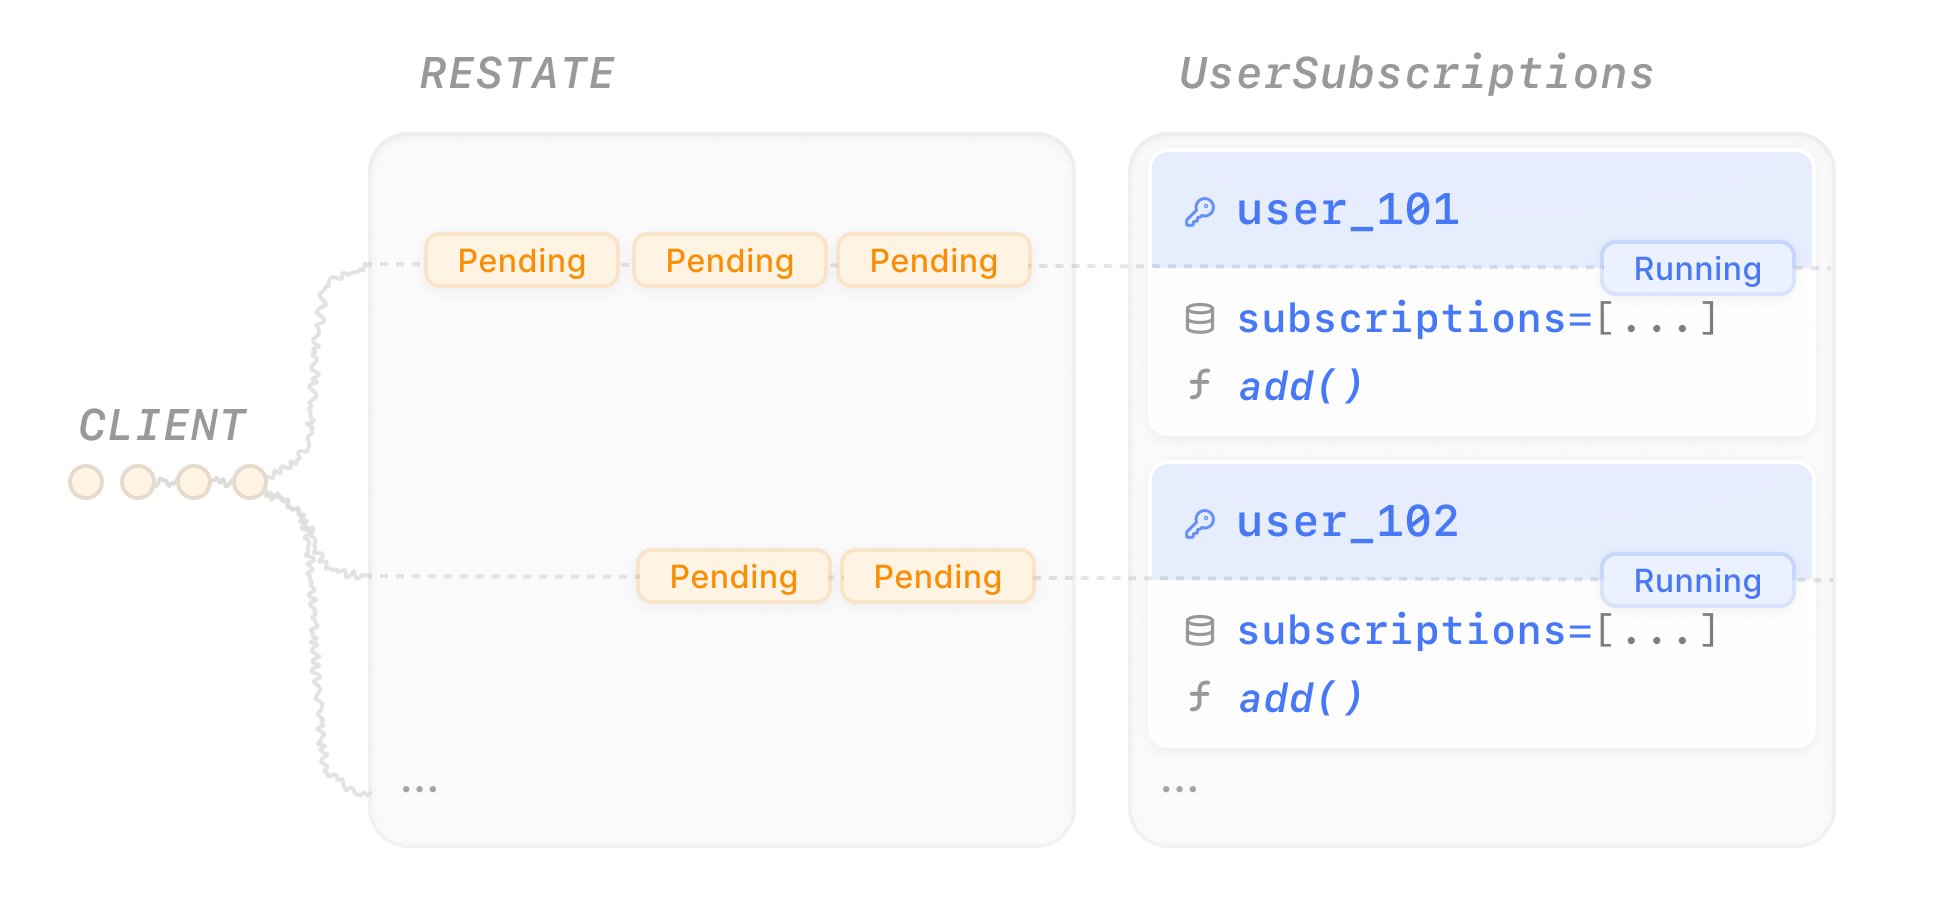
Task: Click the add() handler of user_101
Action: click(x=1300, y=386)
